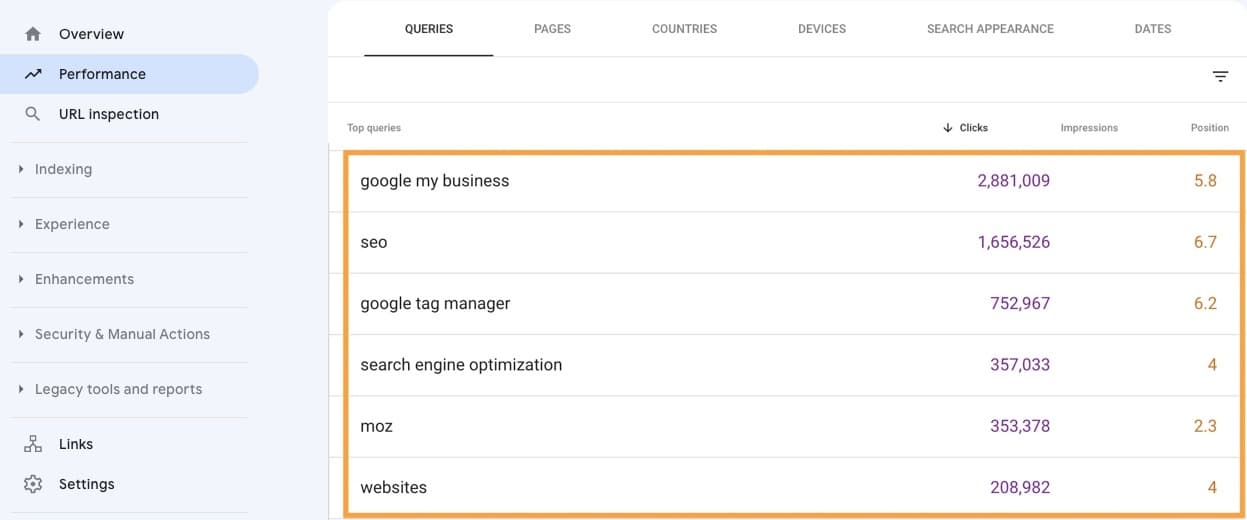Switch to the Pages tab
The height and width of the screenshot is (520, 1247).
tap(552, 29)
